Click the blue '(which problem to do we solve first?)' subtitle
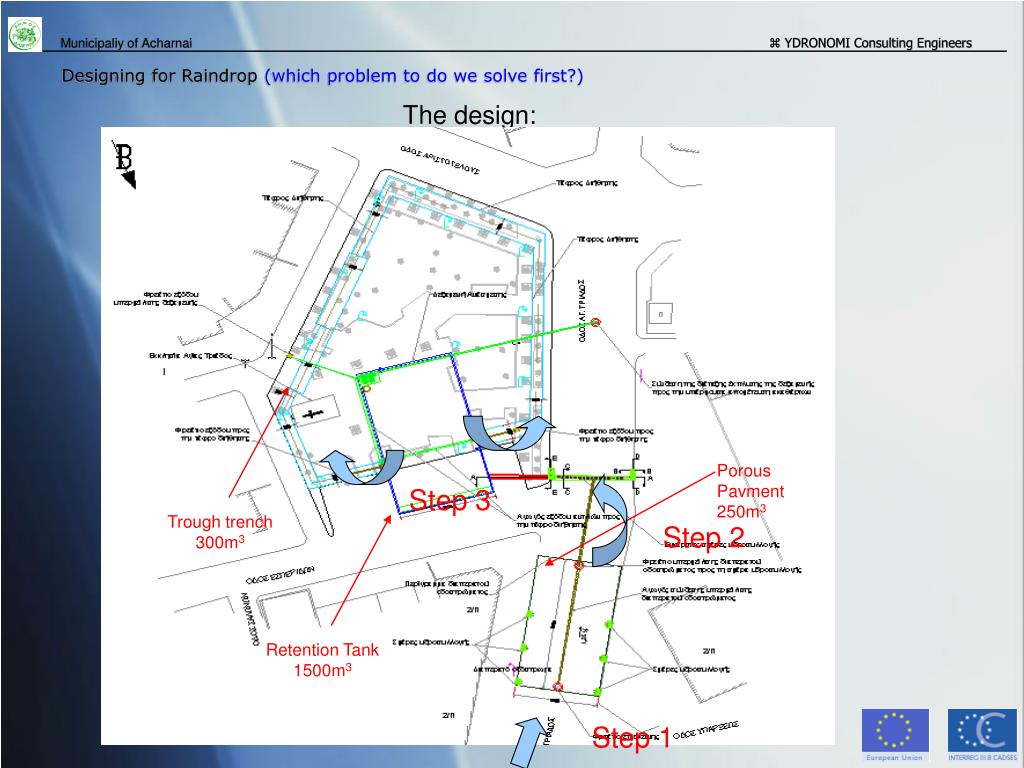Viewport: 1024px width, 768px height. coord(424,76)
